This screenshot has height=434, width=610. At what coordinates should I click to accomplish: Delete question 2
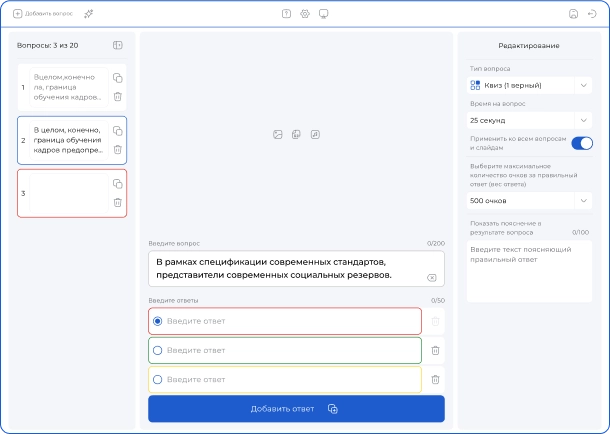(117, 149)
